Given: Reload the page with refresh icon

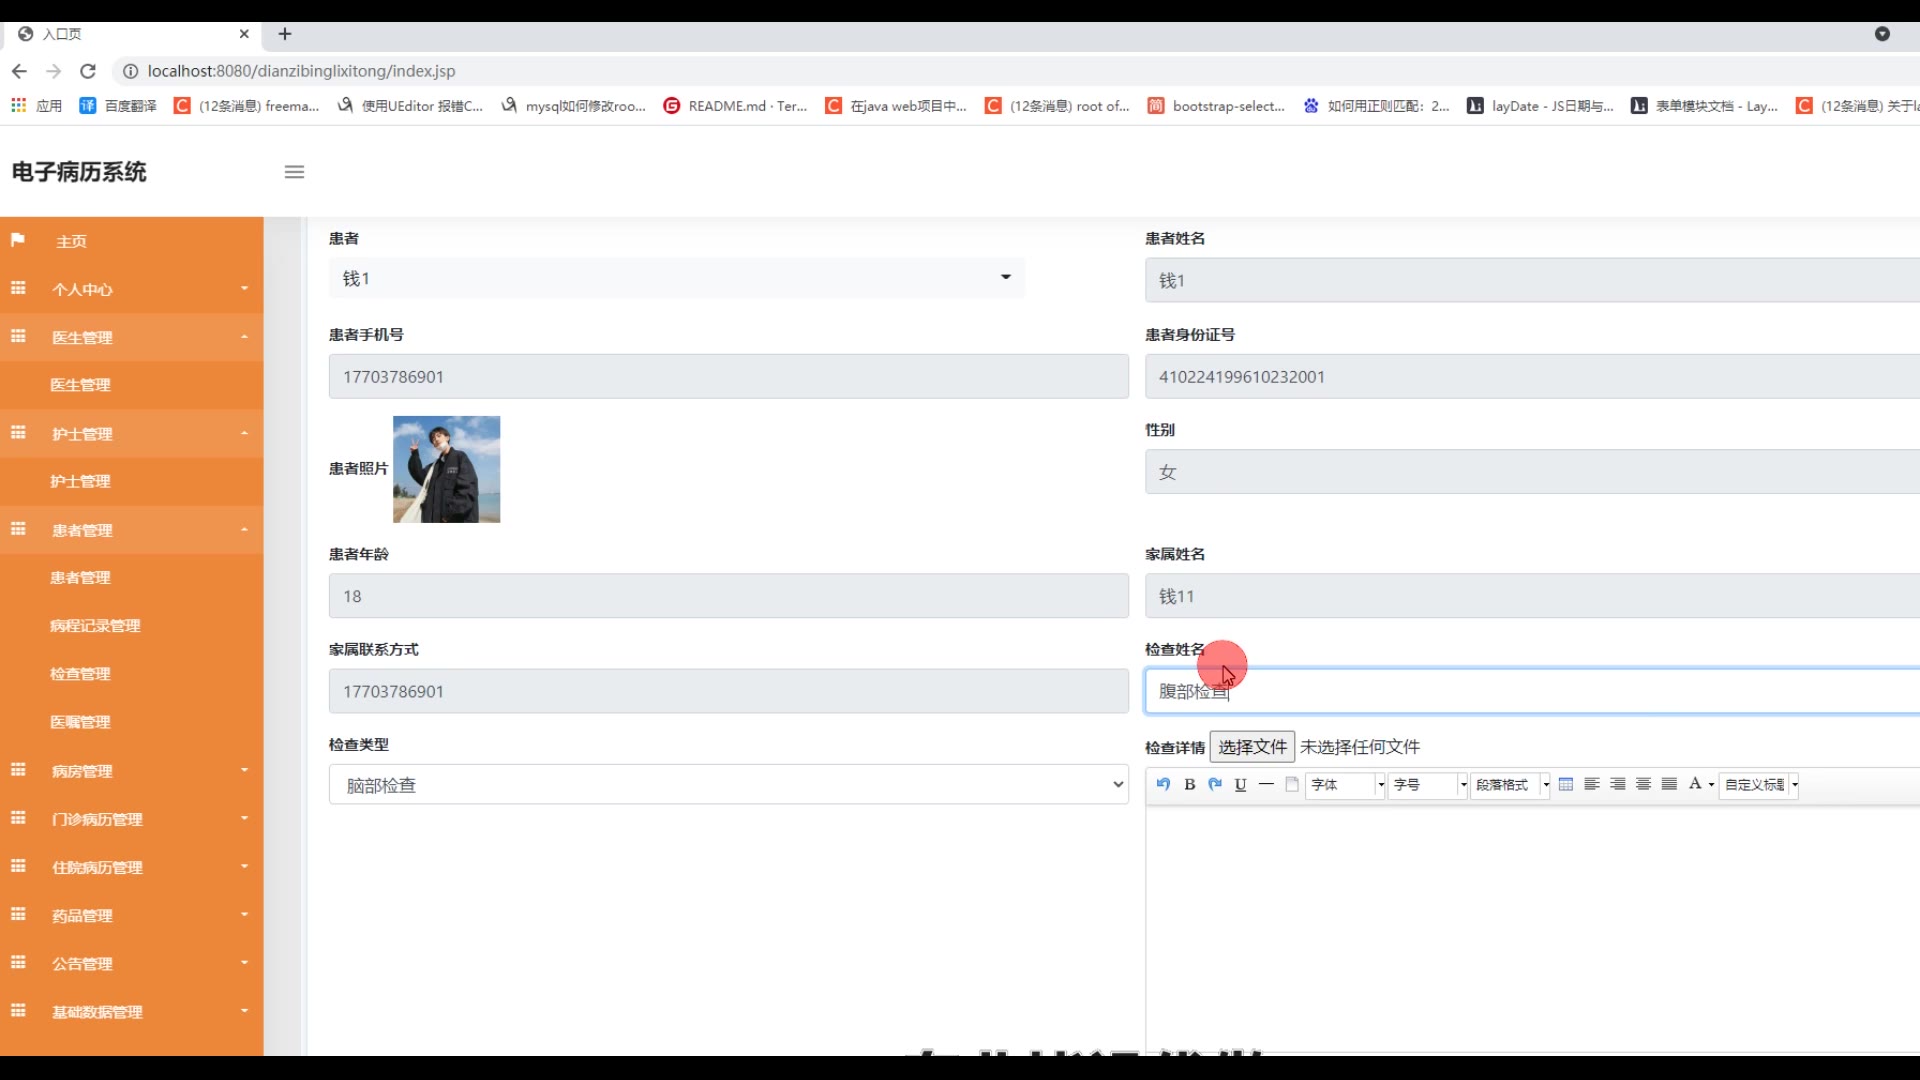Looking at the screenshot, I should [x=88, y=71].
